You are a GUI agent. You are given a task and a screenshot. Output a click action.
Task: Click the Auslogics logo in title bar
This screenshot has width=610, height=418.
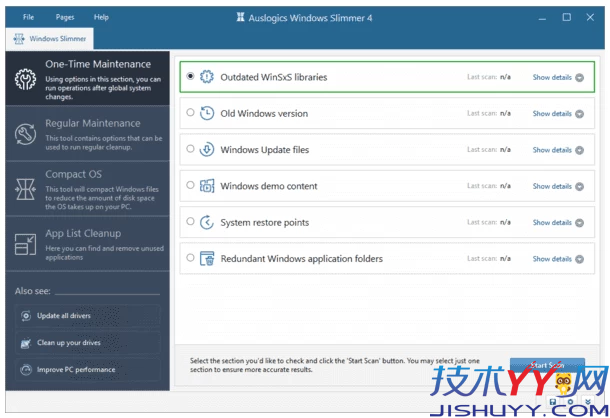coord(240,17)
